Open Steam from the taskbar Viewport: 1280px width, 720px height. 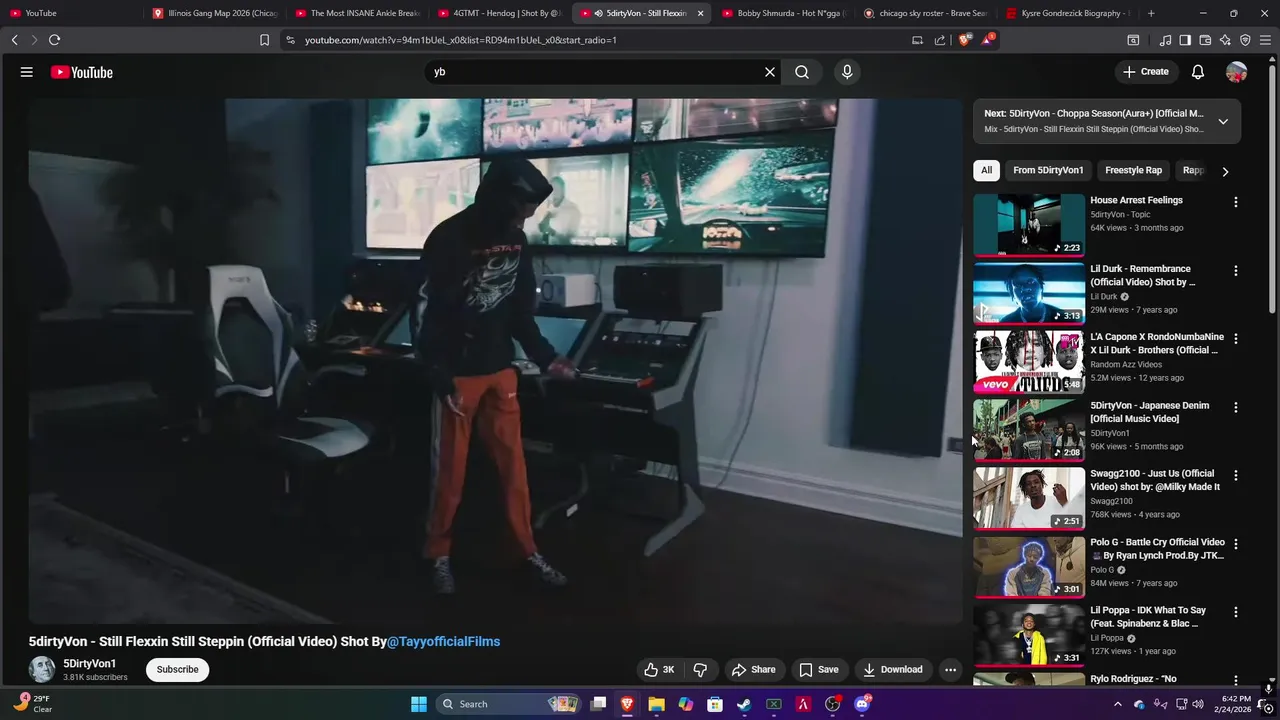(x=744, y=704)
